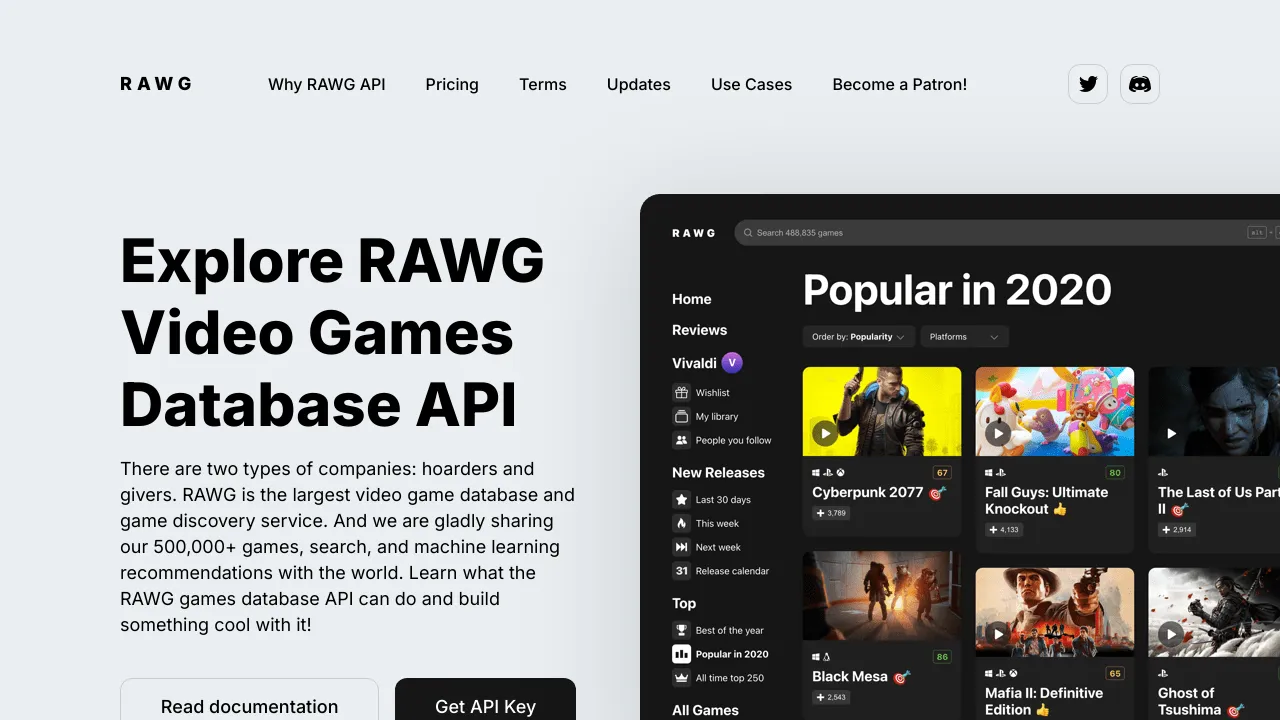Click the 65 metascore badge on Mafia II

(x=1115, y=673)
